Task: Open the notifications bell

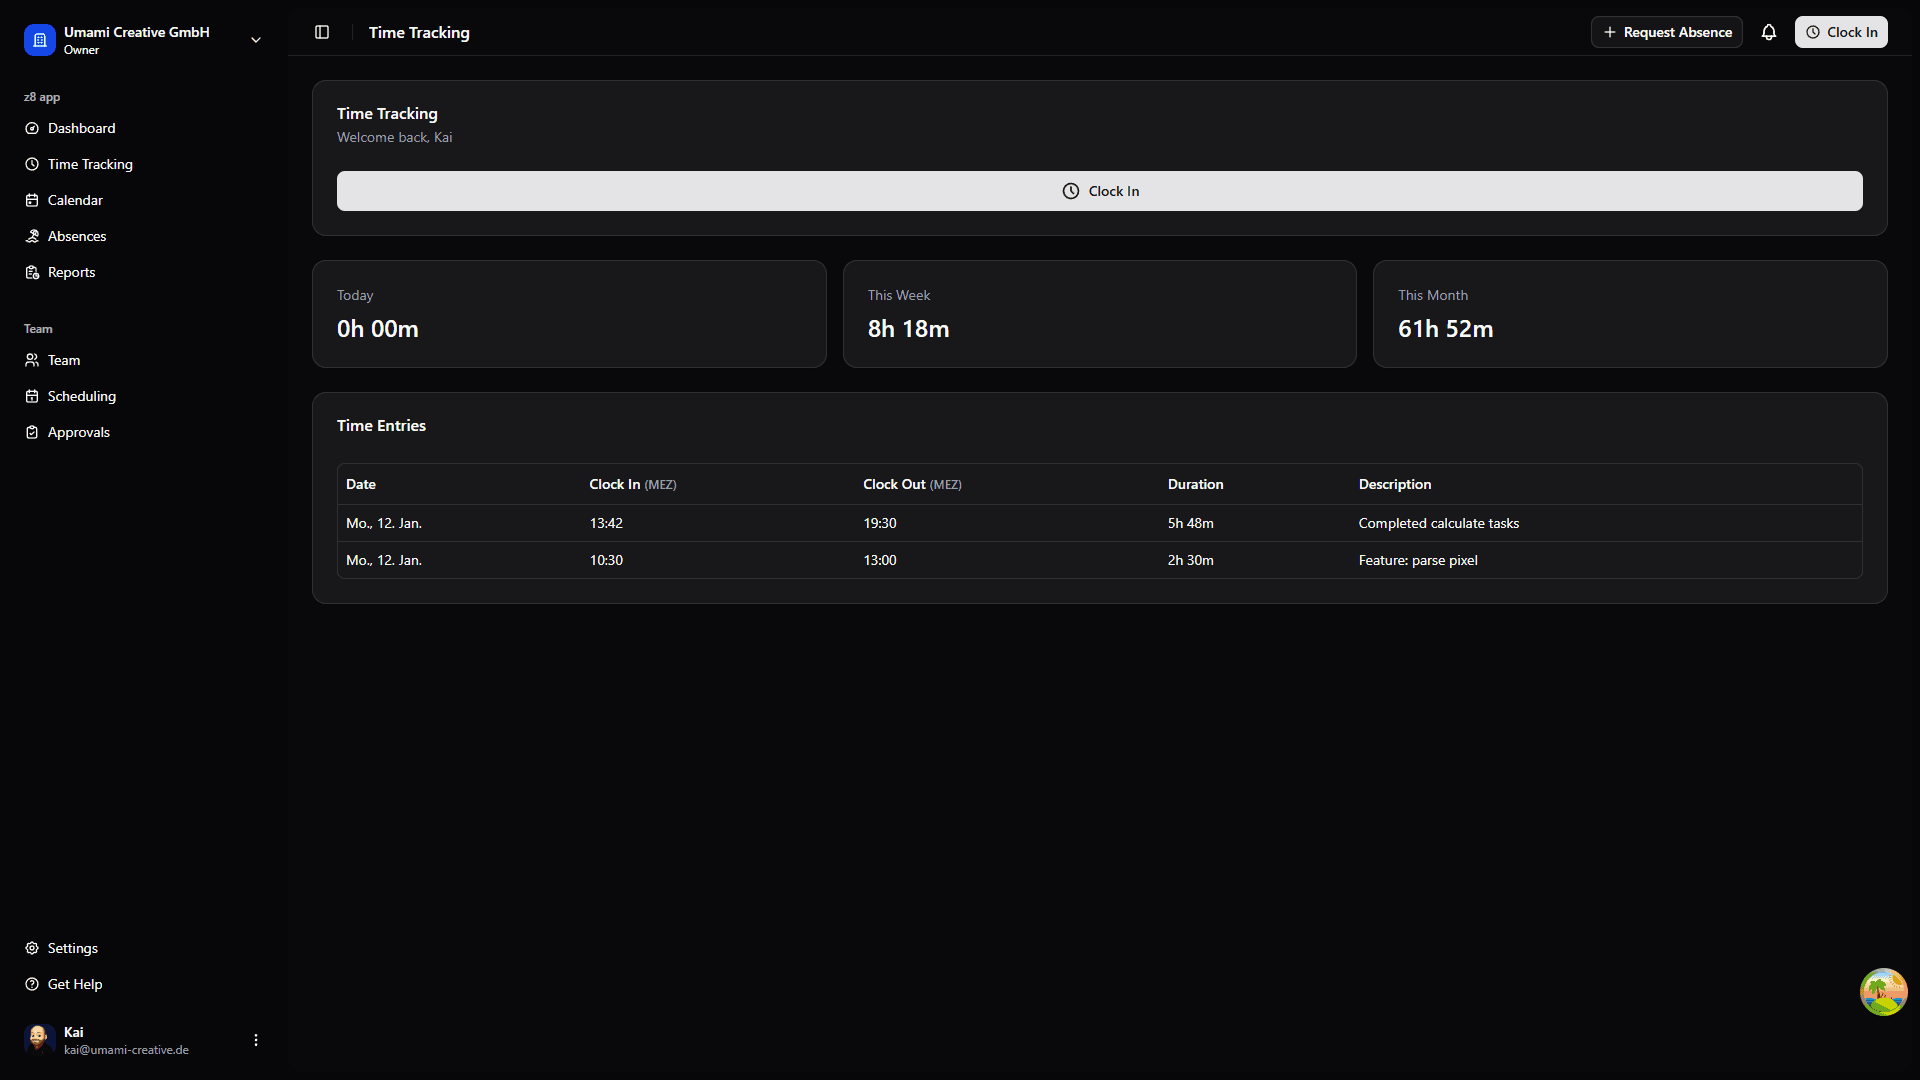Action: [x=1769, y=32]
